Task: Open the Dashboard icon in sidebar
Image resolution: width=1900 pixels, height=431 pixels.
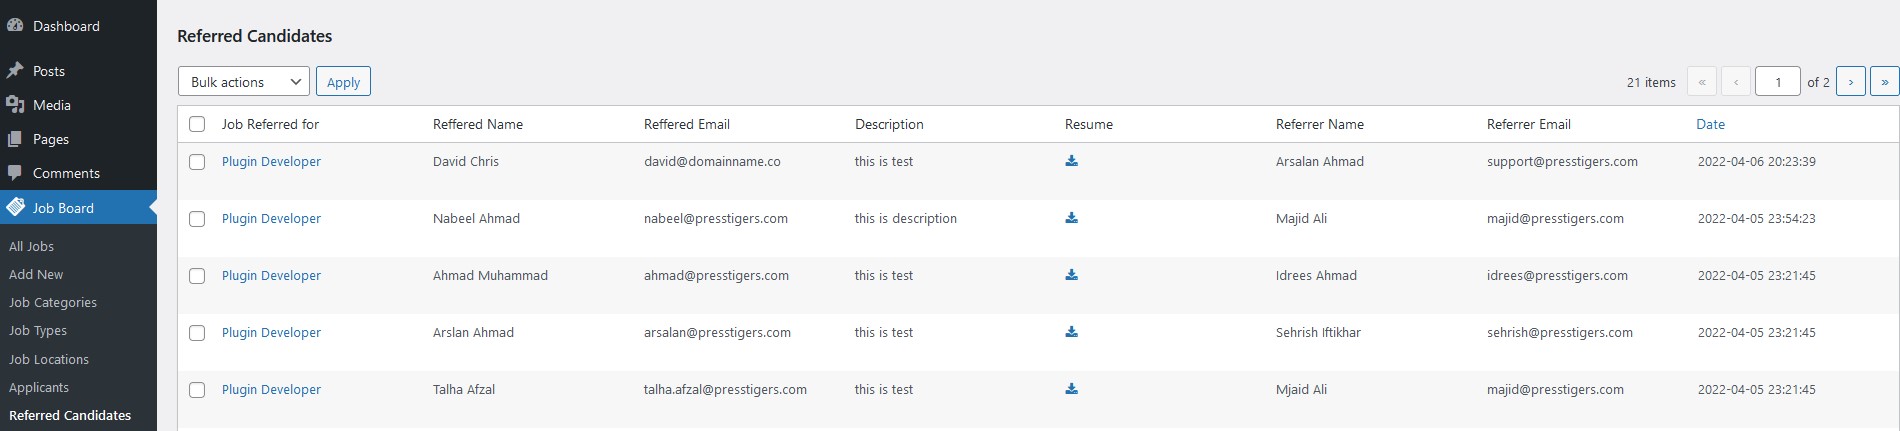Action: pyautogui.click(x=15, y=26)
